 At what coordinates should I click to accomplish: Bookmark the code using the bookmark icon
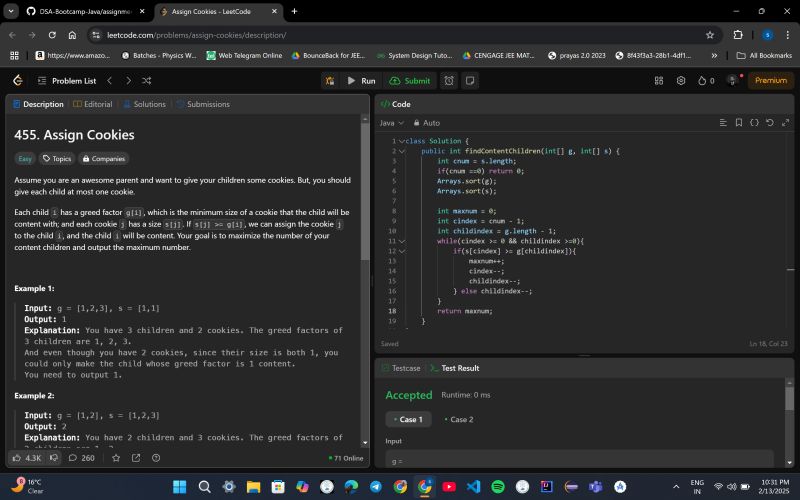(739, 122)
